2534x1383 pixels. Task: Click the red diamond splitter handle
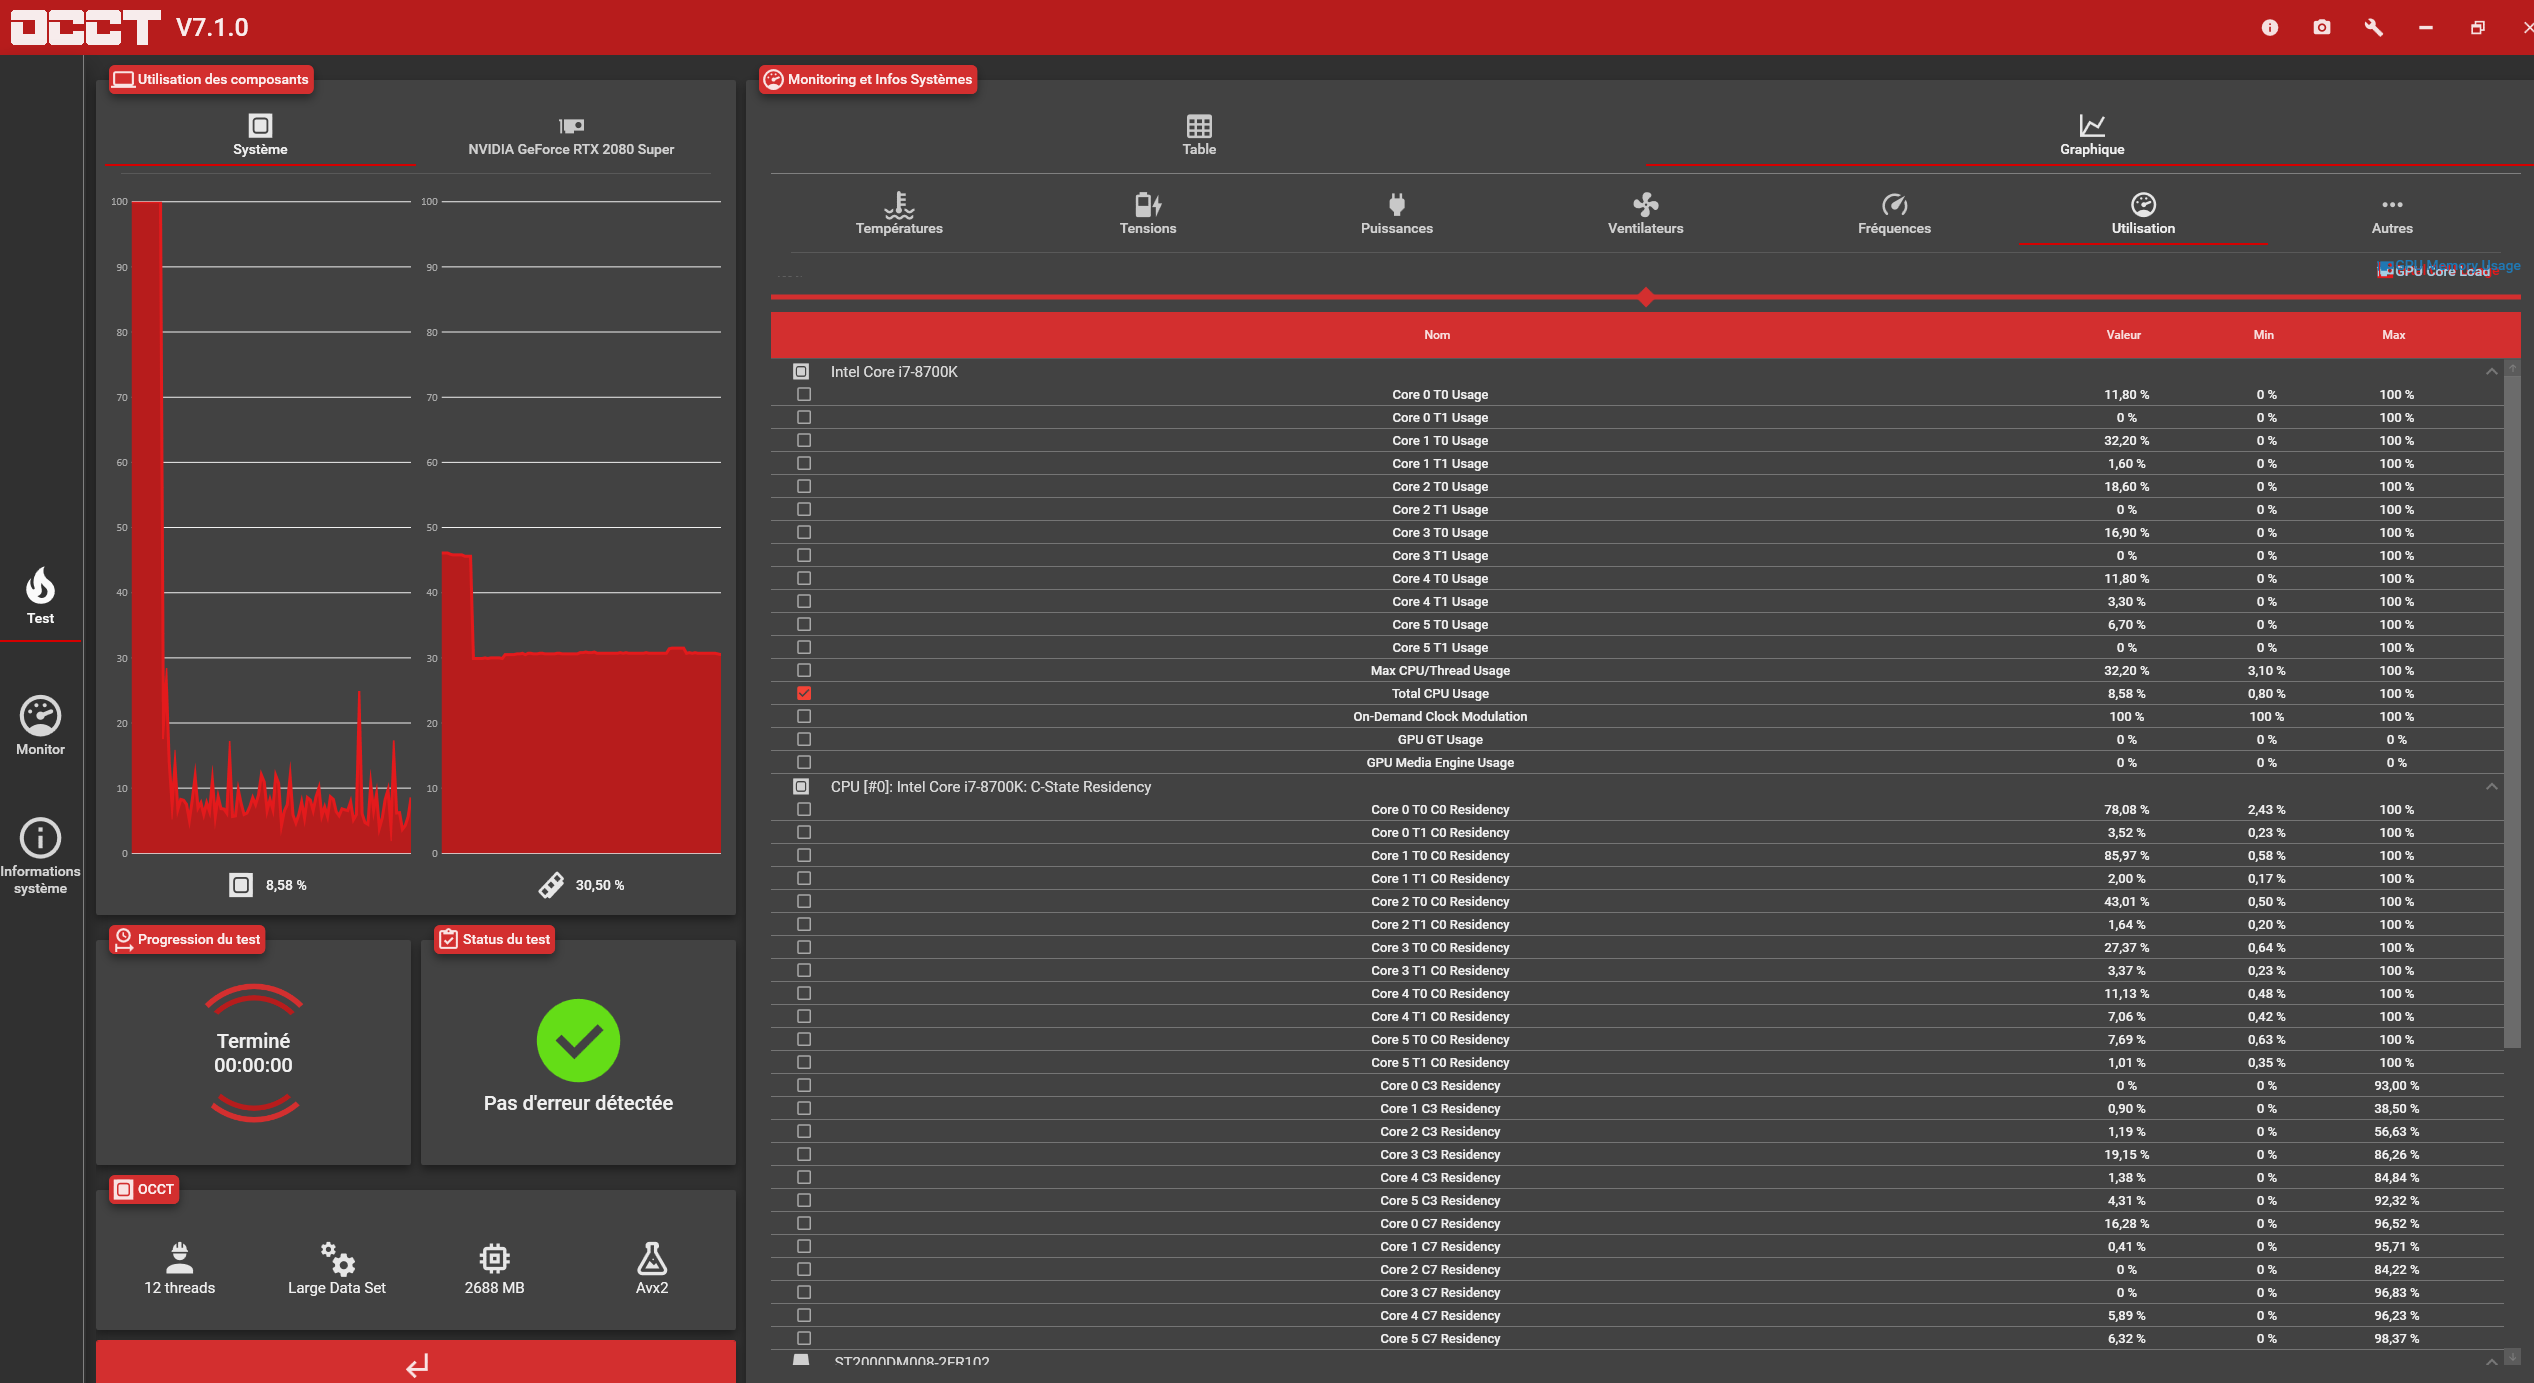pos(1646,297)
